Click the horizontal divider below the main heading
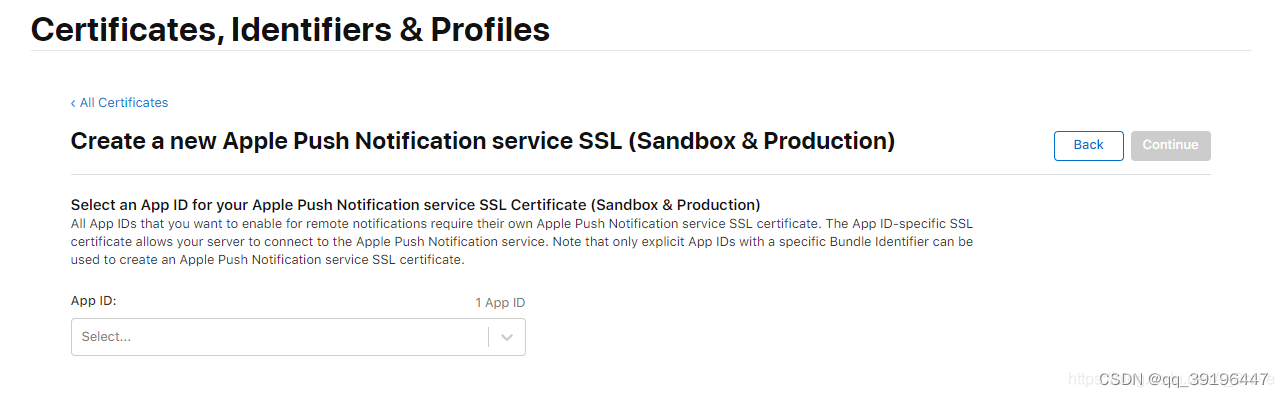The height and width of the screenshot is (397, 1284). (x=640, y=175)
